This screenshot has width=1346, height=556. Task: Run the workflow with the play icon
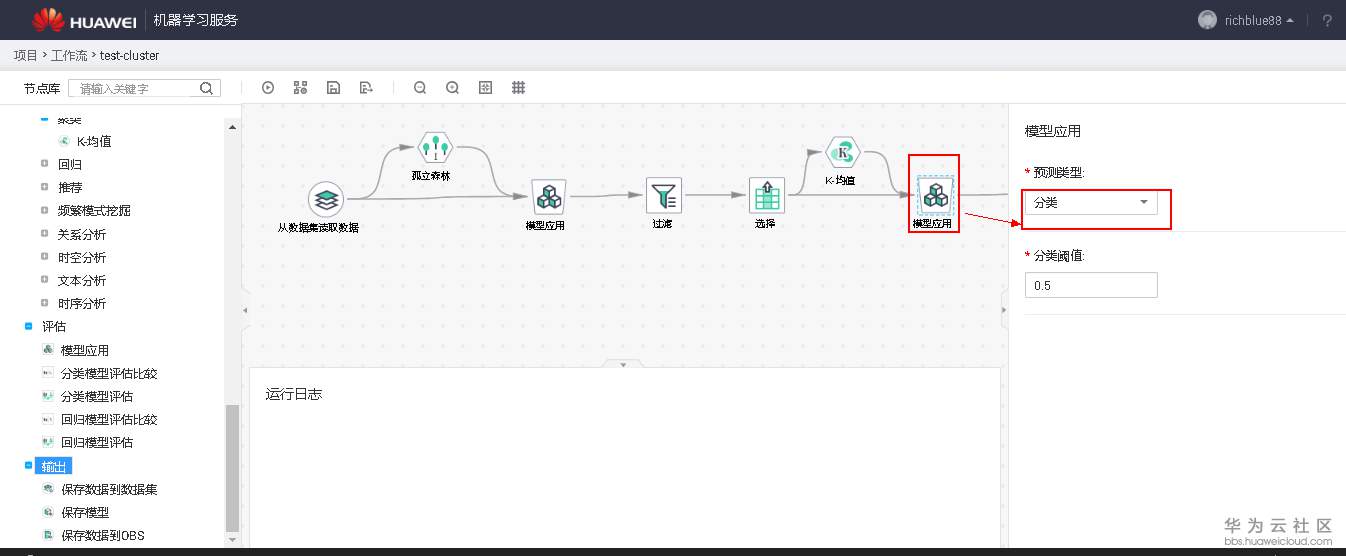tap(268, 88)
